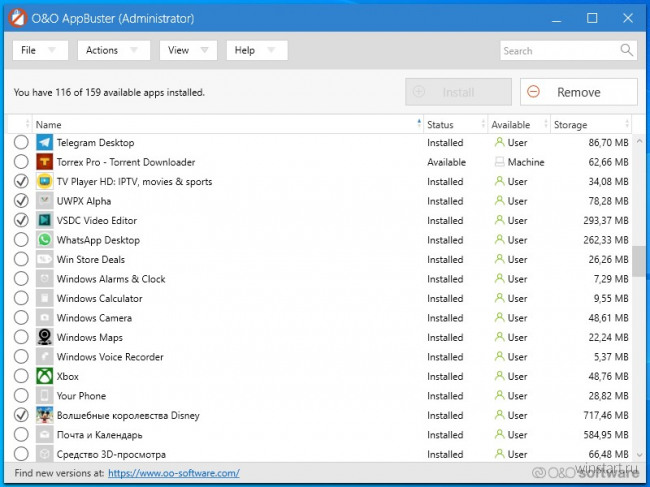Open the View menu
The width and height of the screenshot is (650, 487).
[188, 50]
